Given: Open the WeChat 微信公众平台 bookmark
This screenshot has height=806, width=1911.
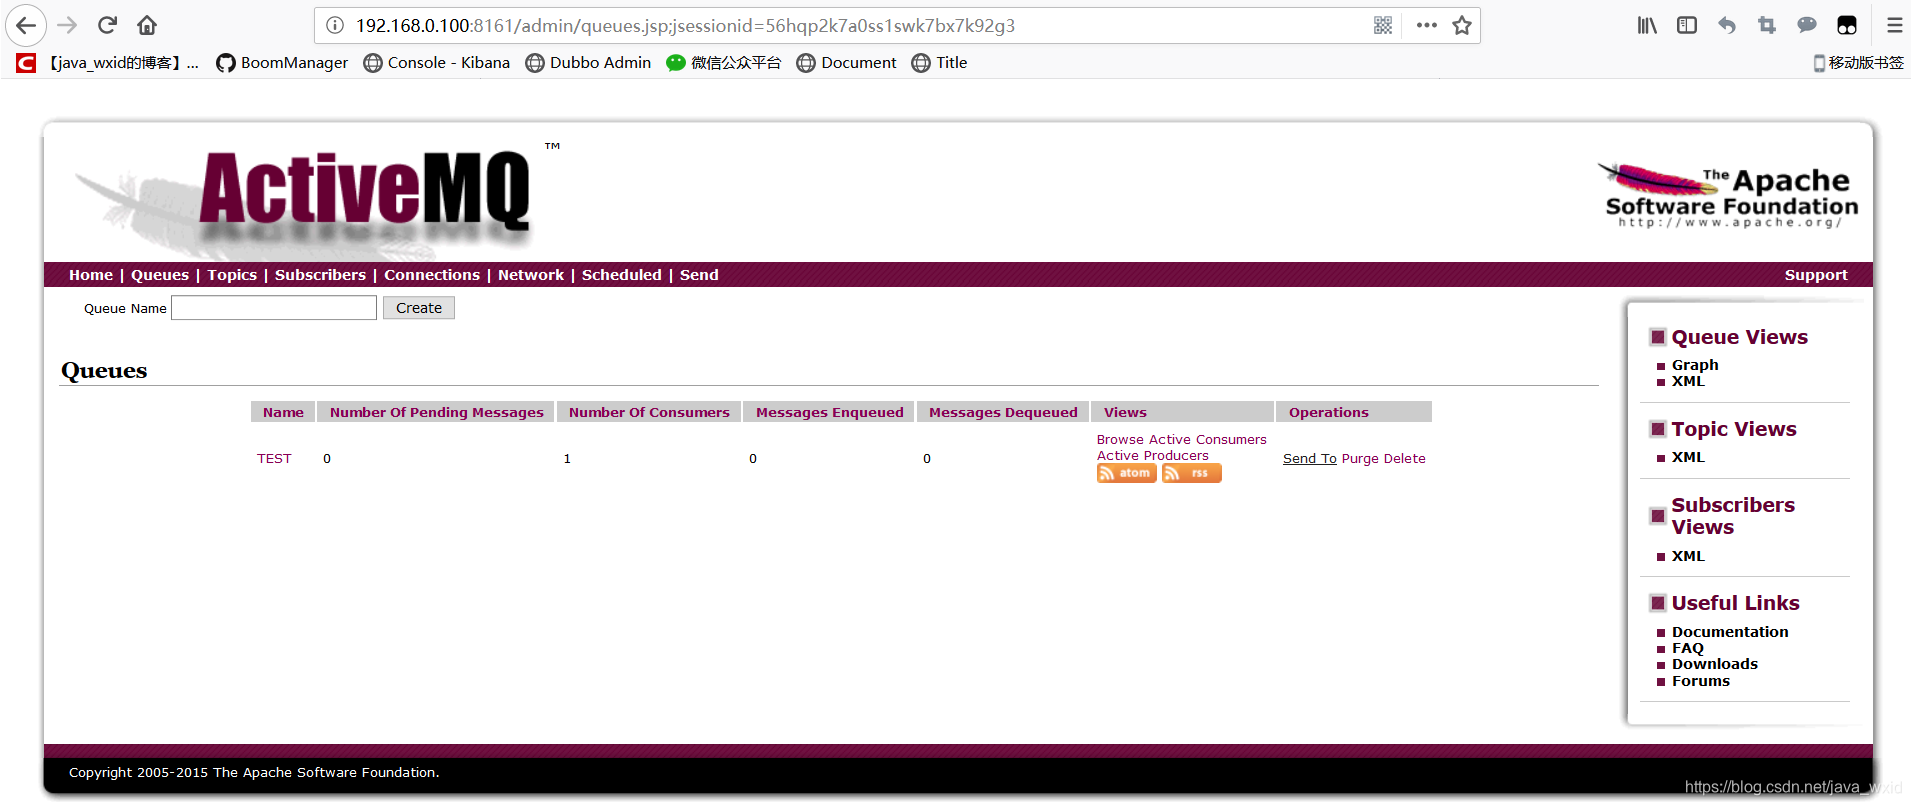Looking at the screenshot, I should tap(724, 63).
